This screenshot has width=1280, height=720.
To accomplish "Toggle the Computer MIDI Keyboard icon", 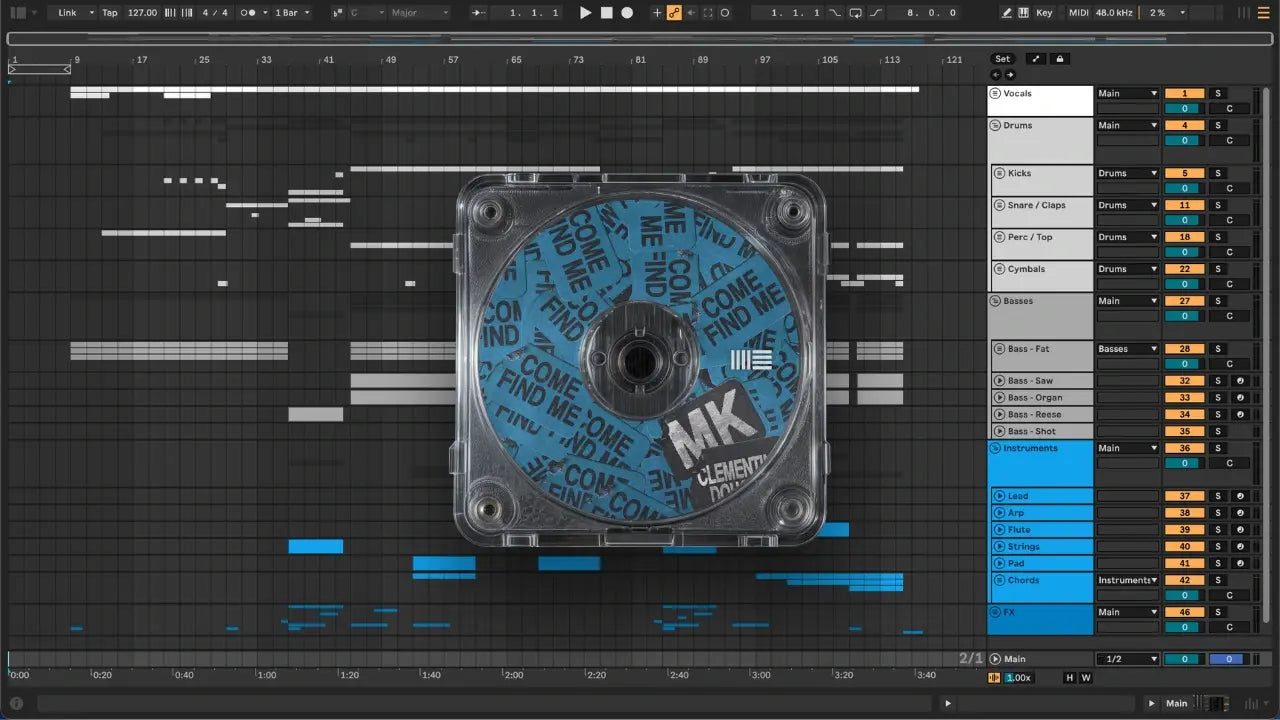I will tap(1024, 13).
